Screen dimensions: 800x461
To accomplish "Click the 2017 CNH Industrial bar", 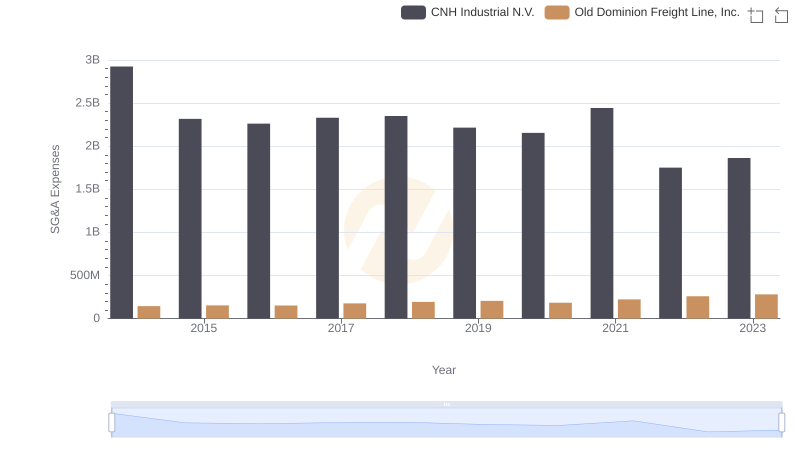I will point(327,218).
